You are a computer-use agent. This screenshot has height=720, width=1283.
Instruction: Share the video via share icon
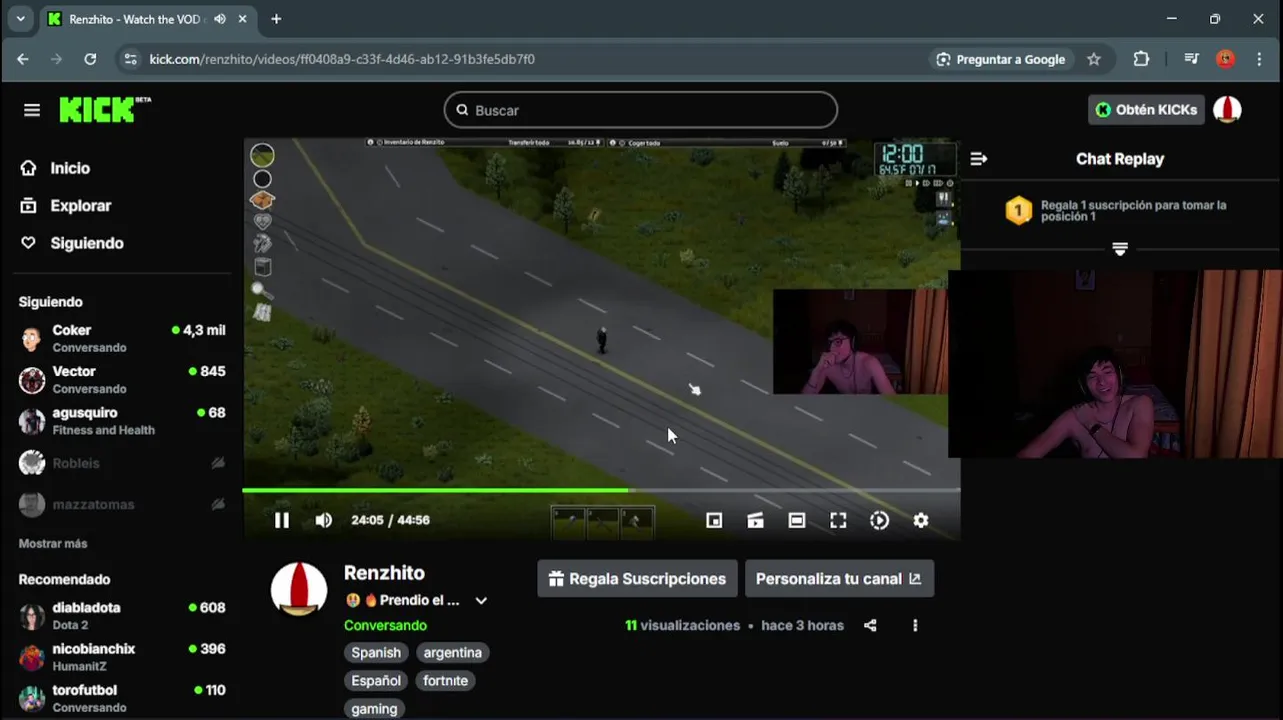pos(870,626)
